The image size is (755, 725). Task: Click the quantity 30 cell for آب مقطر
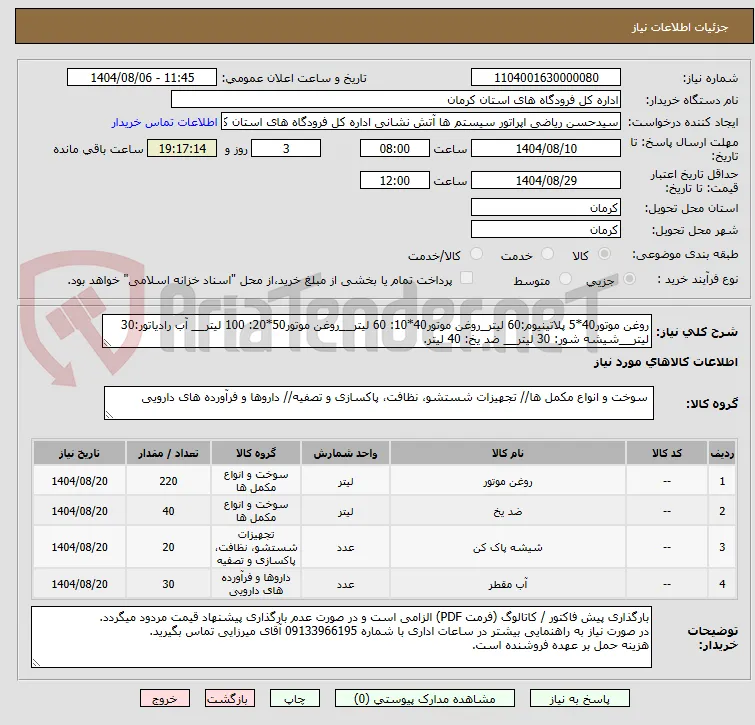click(168, 584)
